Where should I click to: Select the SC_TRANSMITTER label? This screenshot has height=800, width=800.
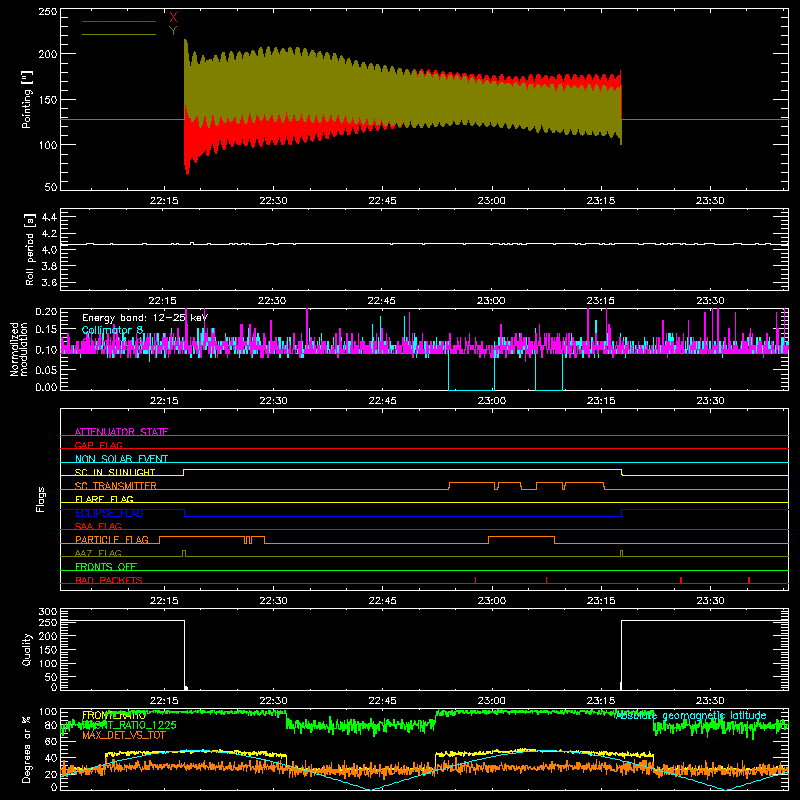(115, 485)
